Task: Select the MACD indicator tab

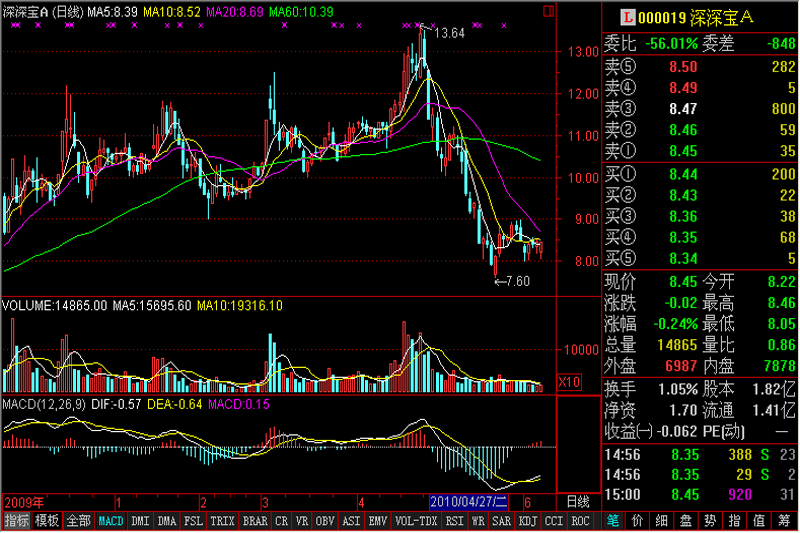Action: pyautogui.click(x=111, y=521)
